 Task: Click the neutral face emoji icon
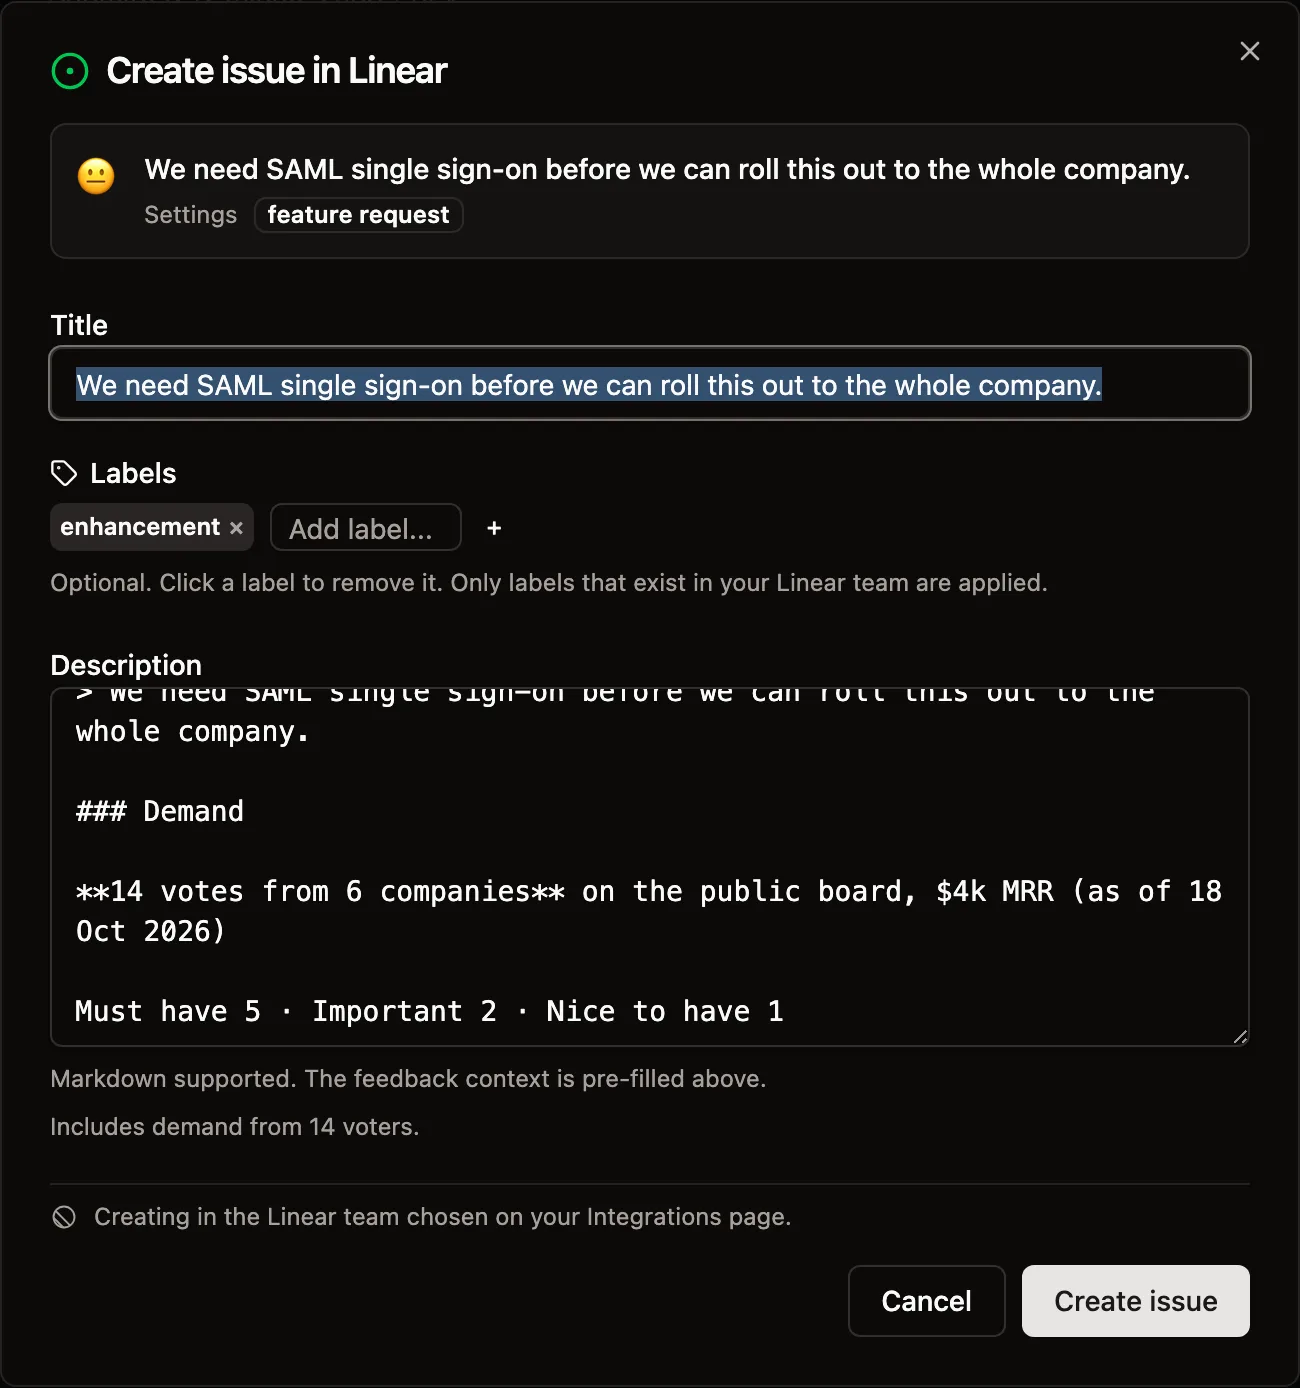96,176
